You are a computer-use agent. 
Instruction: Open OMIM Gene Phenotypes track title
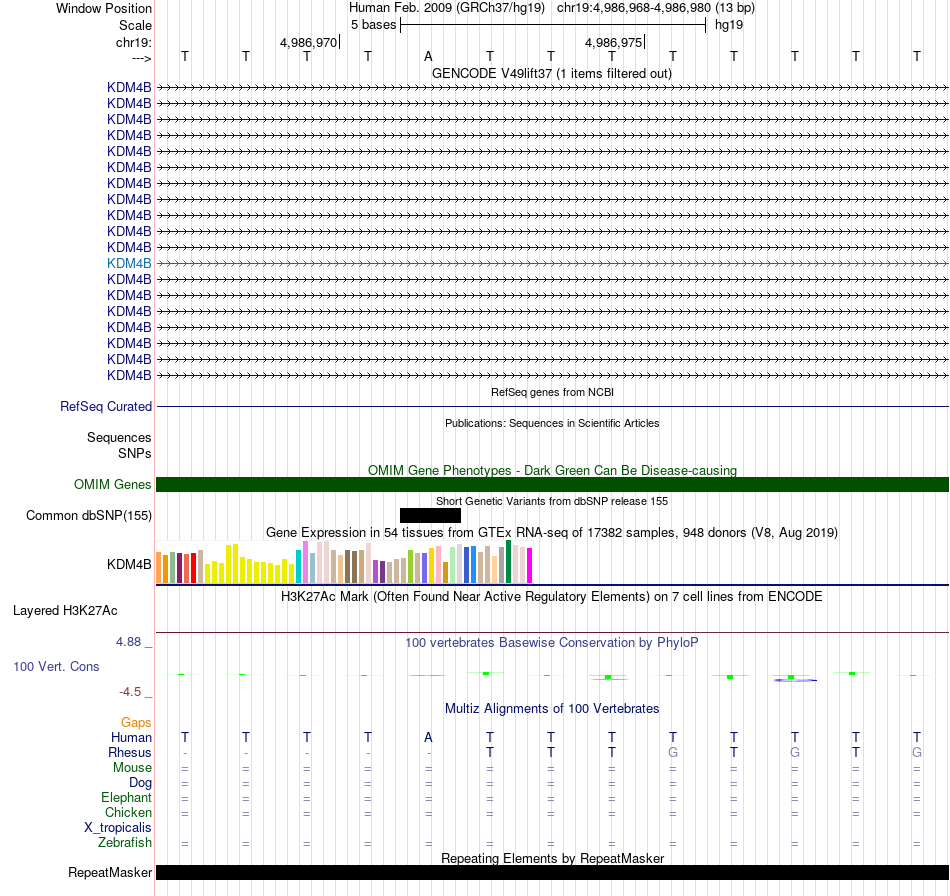(552, 470)
